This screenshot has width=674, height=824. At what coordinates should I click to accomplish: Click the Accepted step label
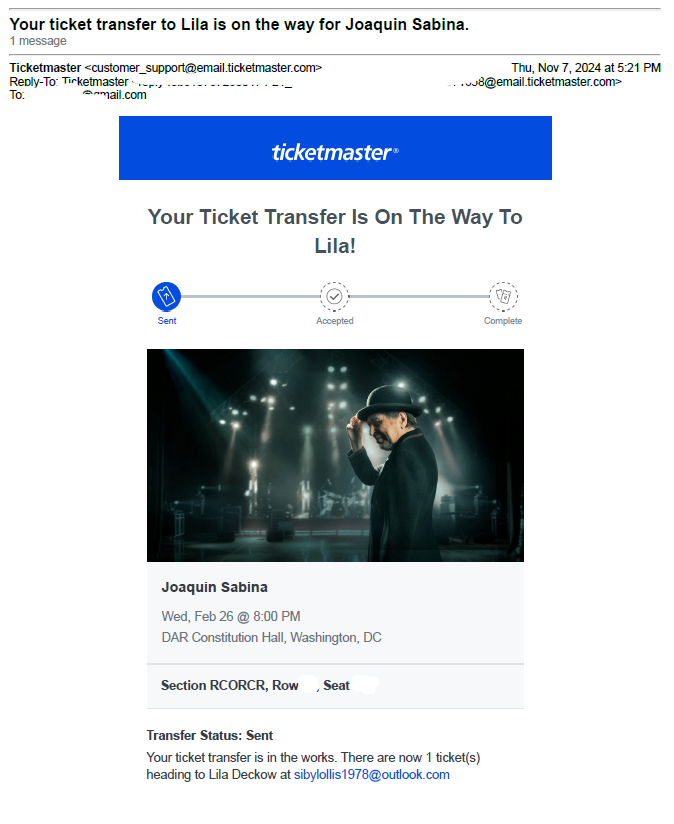click(x=335, y=321)
